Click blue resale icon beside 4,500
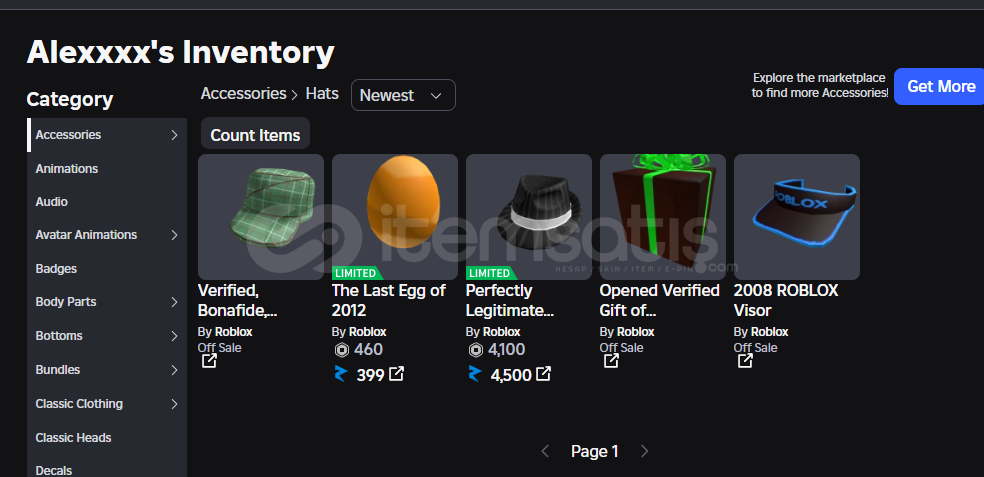 pos(475,375)
